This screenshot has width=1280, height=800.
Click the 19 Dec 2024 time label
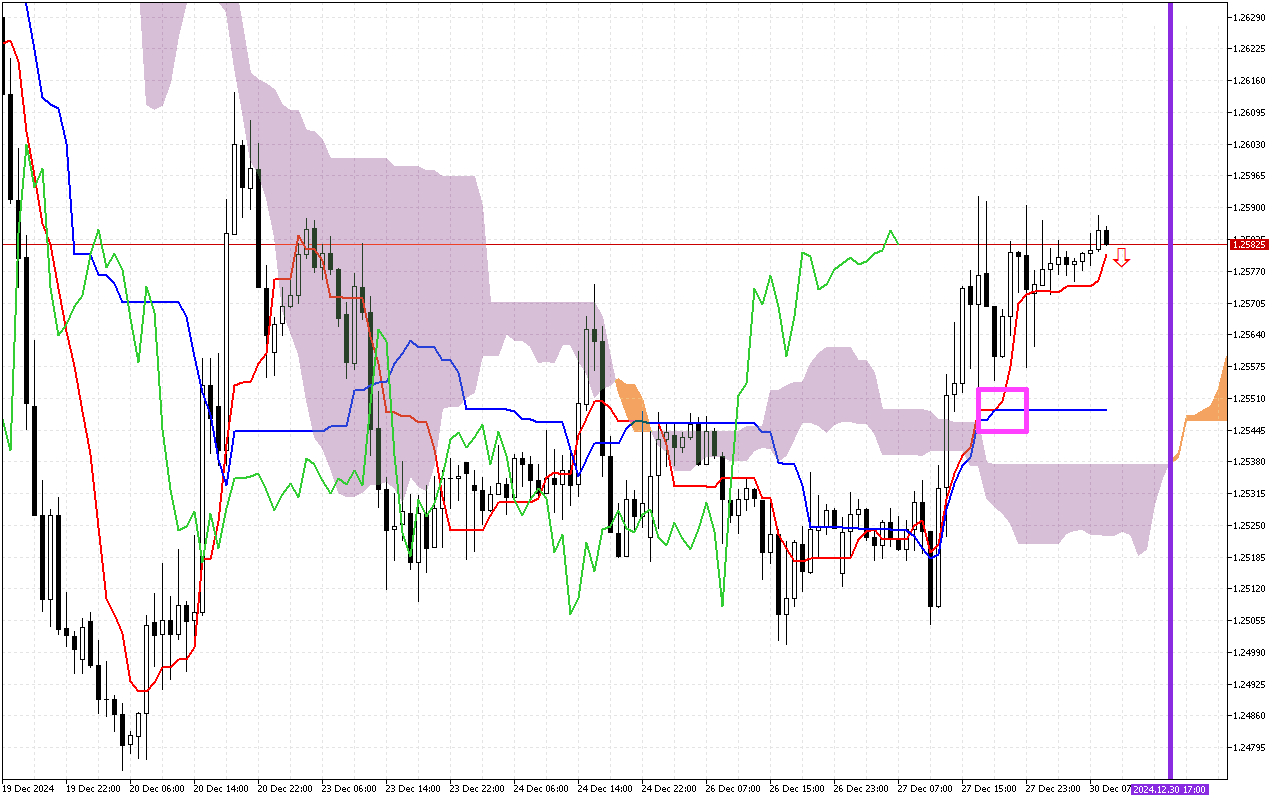coord(27,789)
